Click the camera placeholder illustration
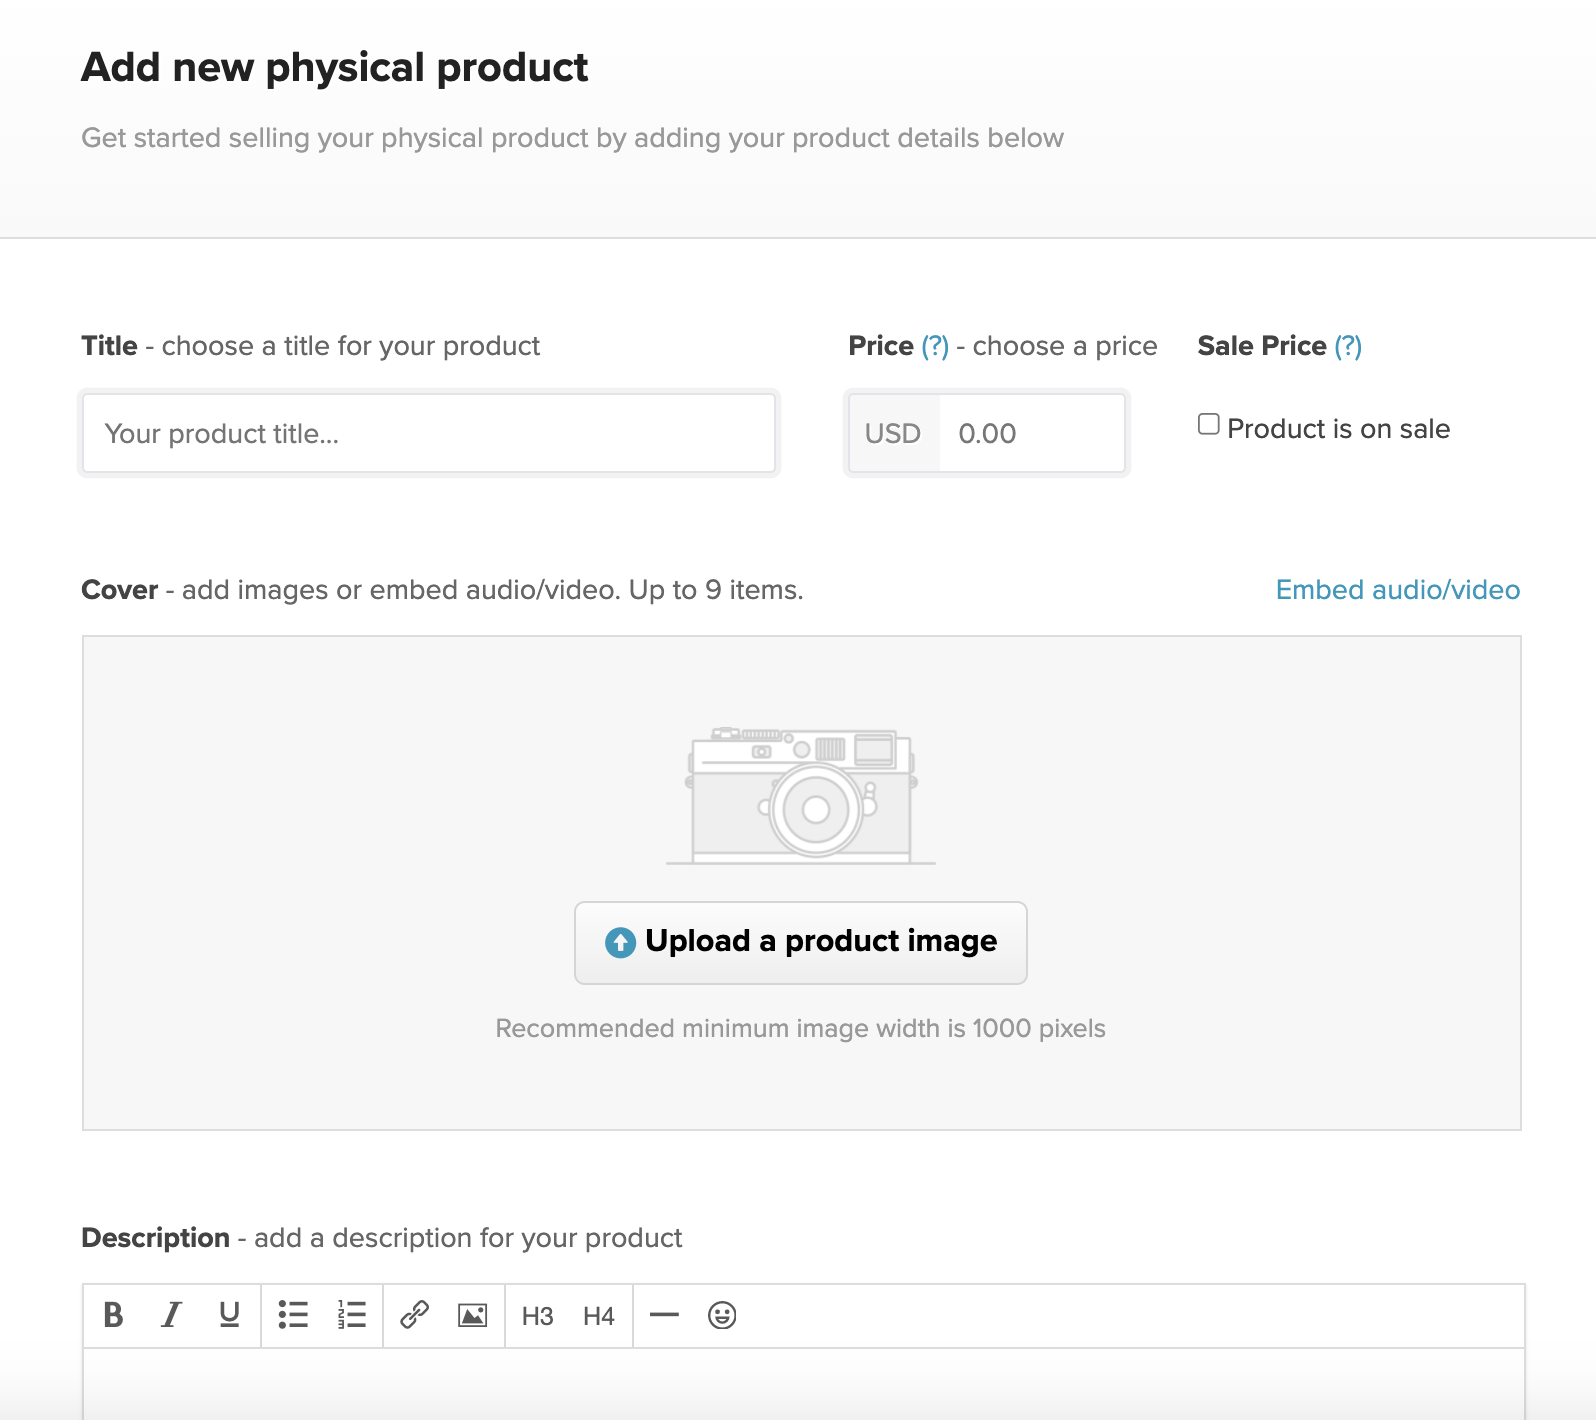 801,795
